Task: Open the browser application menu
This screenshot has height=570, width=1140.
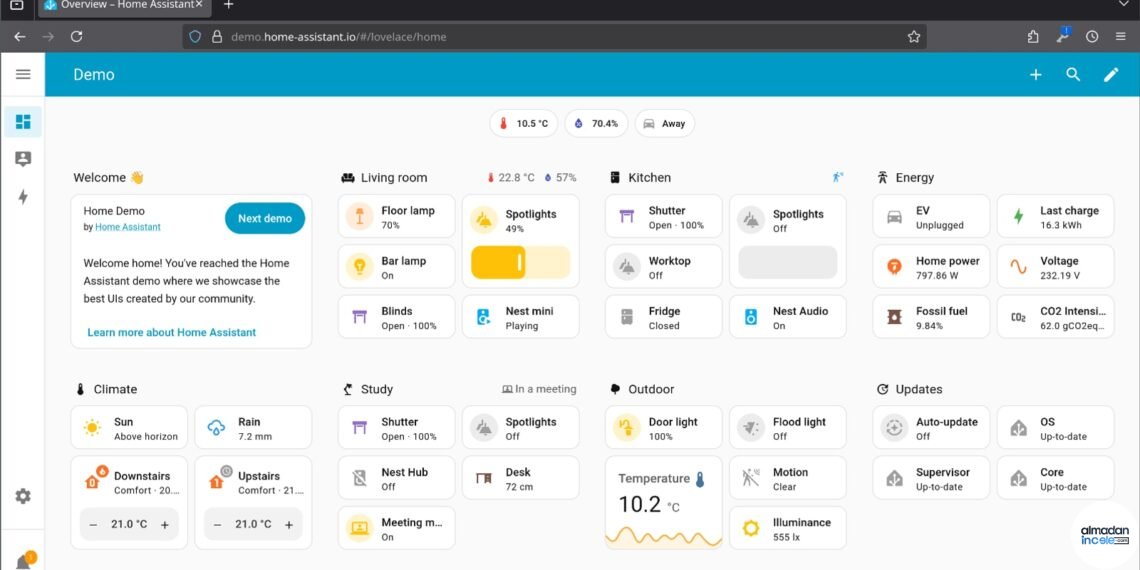Action: coord(1120,36)
